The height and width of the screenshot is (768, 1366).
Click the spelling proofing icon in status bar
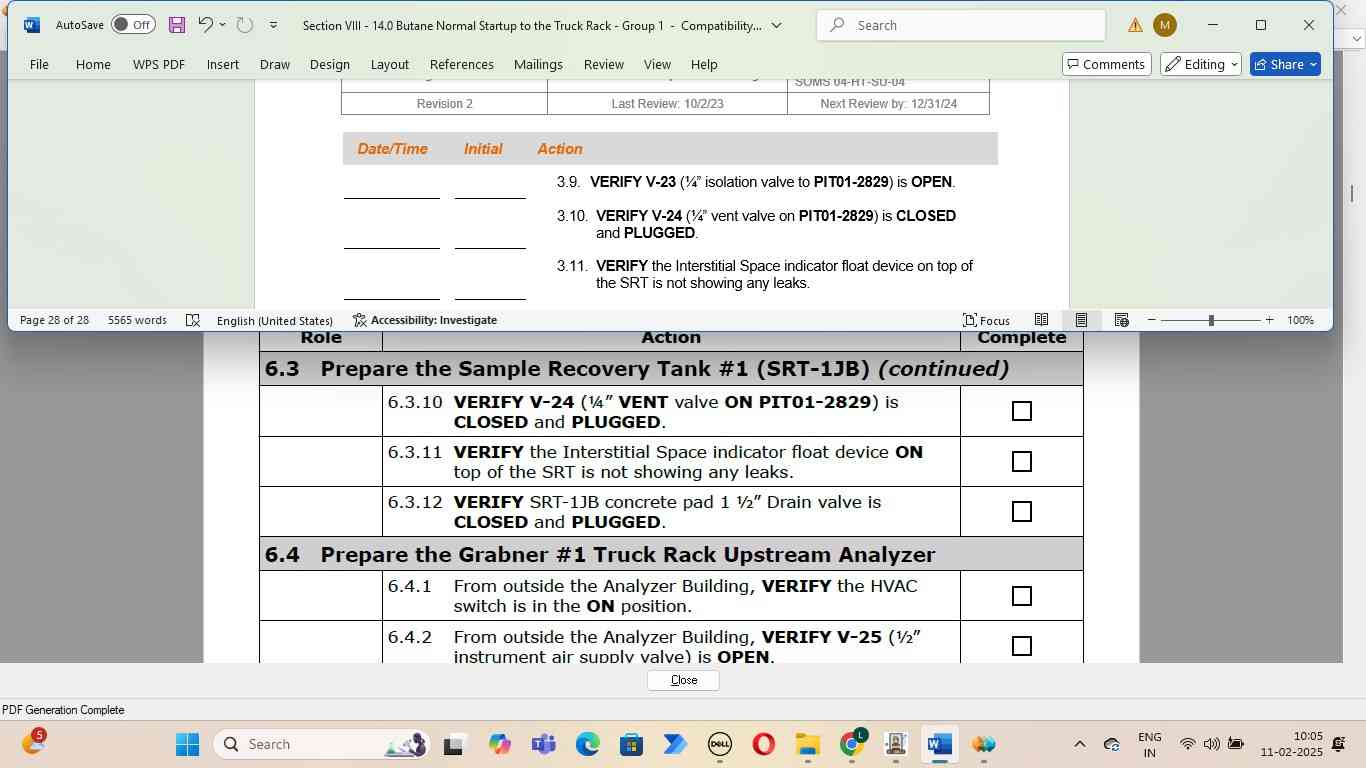[193, 320]
